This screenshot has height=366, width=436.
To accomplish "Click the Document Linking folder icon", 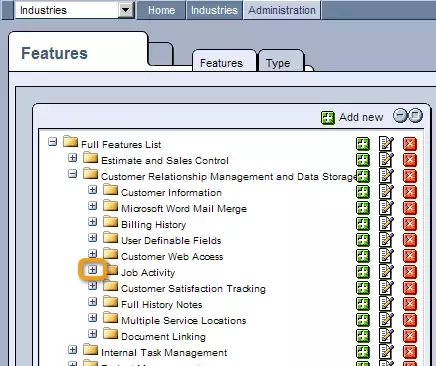I will pos(110,333).
